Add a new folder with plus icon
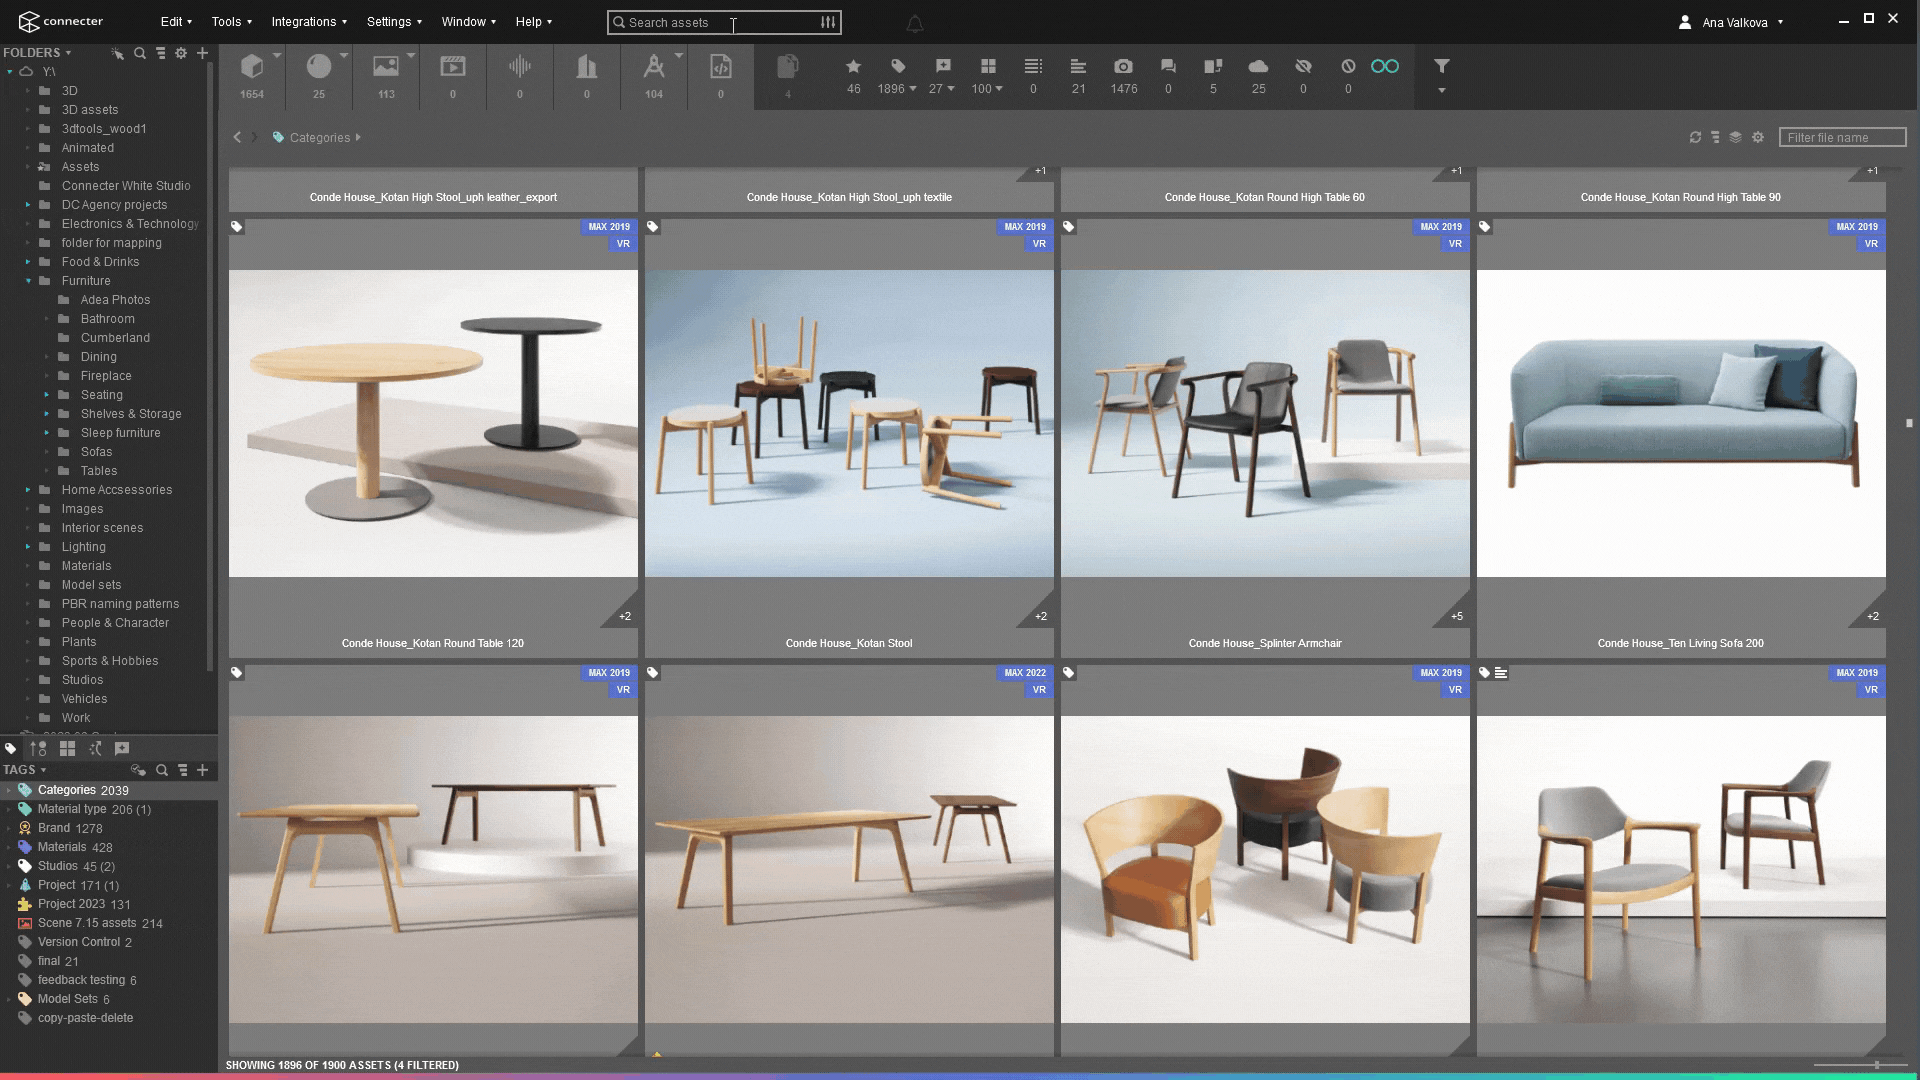The height and width of the screenshot is (1080, 1920). (202, 53)
